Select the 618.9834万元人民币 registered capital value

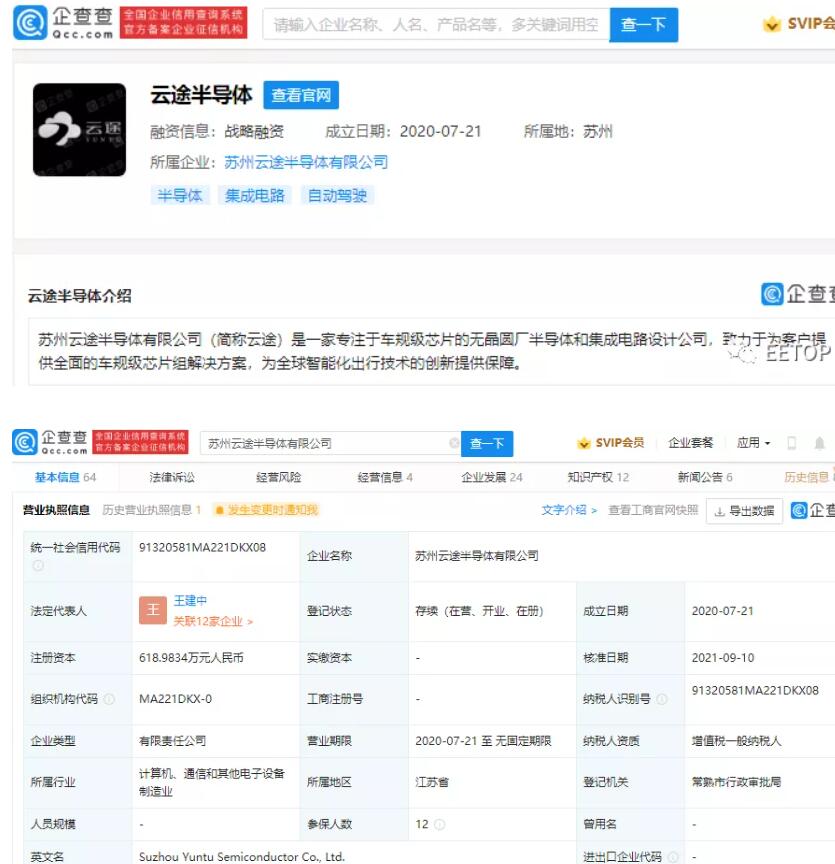191,658
